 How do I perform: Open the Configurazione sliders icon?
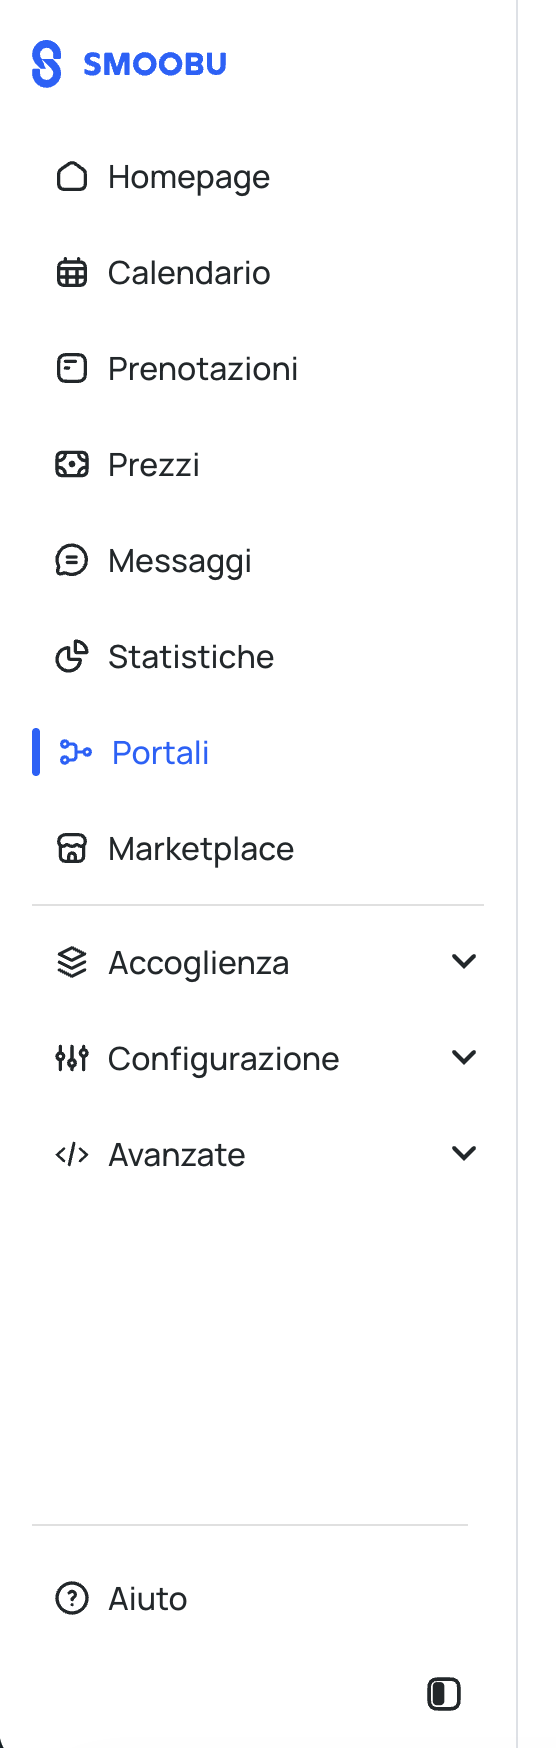coord(72,1059)
